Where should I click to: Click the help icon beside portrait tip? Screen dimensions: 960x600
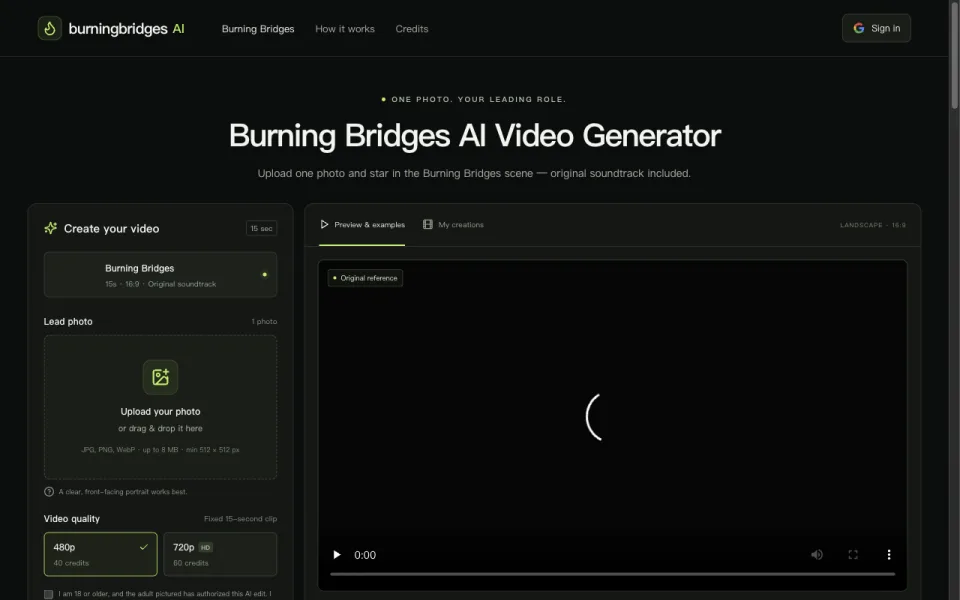pos(49,492)
